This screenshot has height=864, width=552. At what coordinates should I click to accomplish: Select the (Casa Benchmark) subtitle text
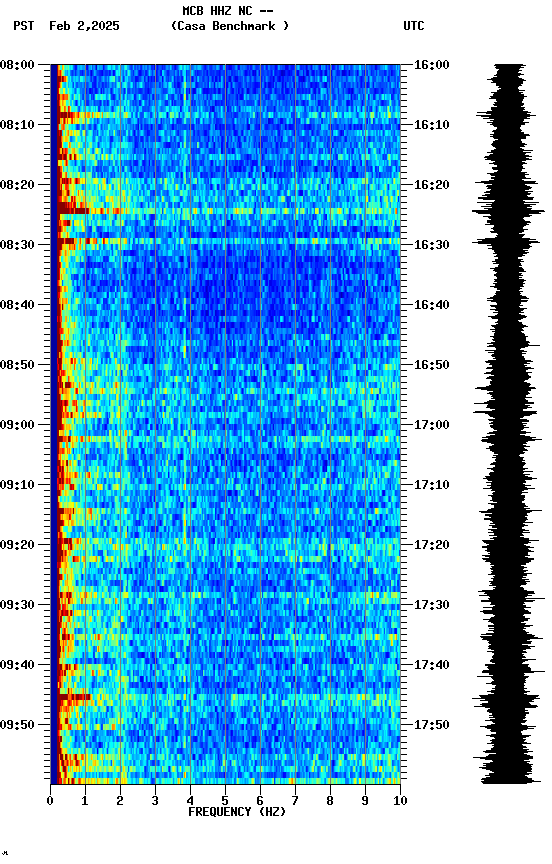230,26
